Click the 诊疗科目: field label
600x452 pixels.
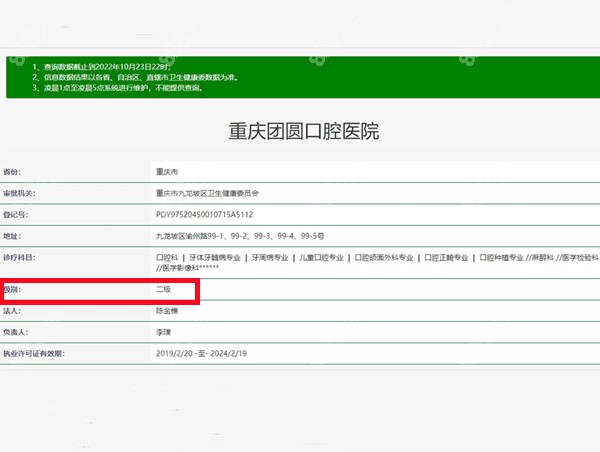19,258
